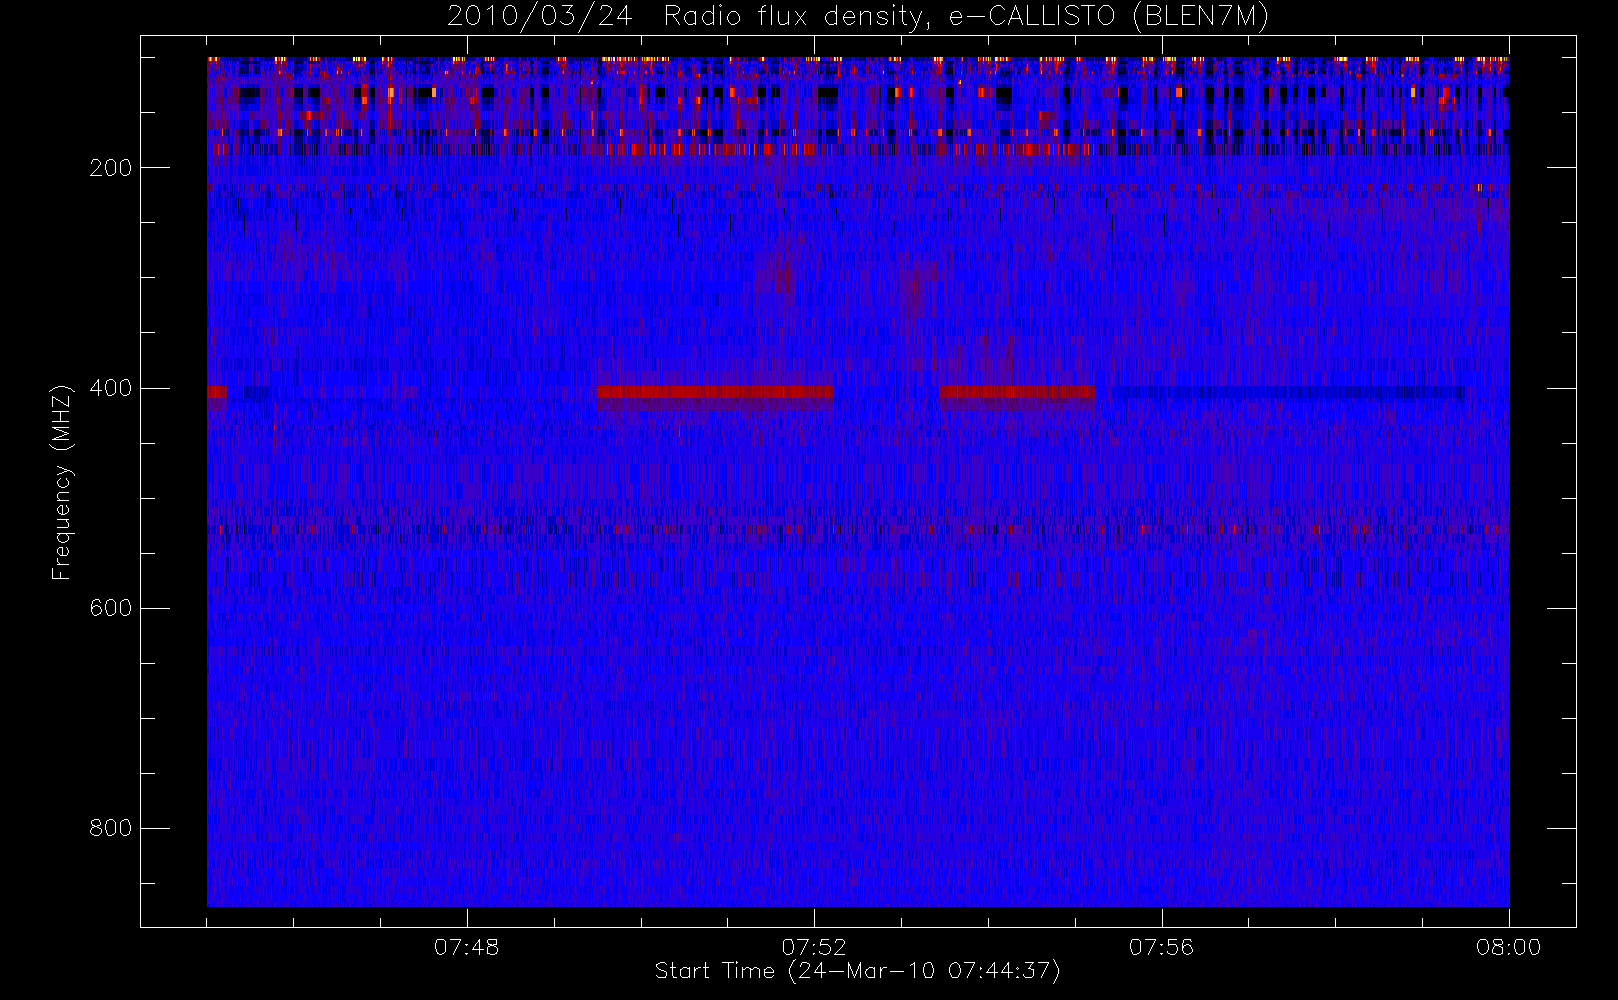
Task: Select the 07:48 time tick label
Action: (466, 947)
